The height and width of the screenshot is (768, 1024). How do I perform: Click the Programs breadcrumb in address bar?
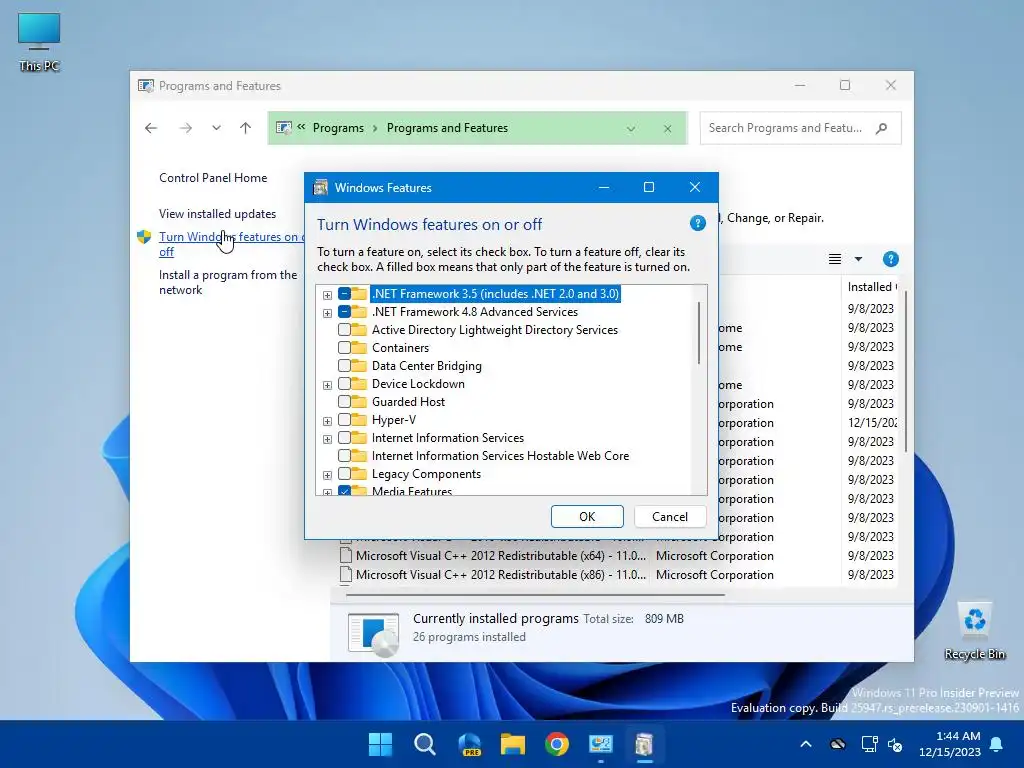click(338, 128)
